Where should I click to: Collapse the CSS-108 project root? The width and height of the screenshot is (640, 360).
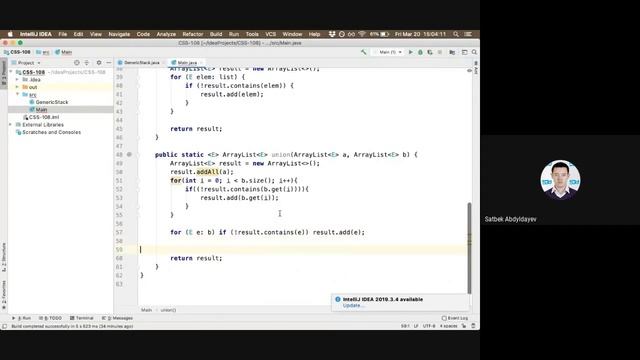click(x=11, y=72)
